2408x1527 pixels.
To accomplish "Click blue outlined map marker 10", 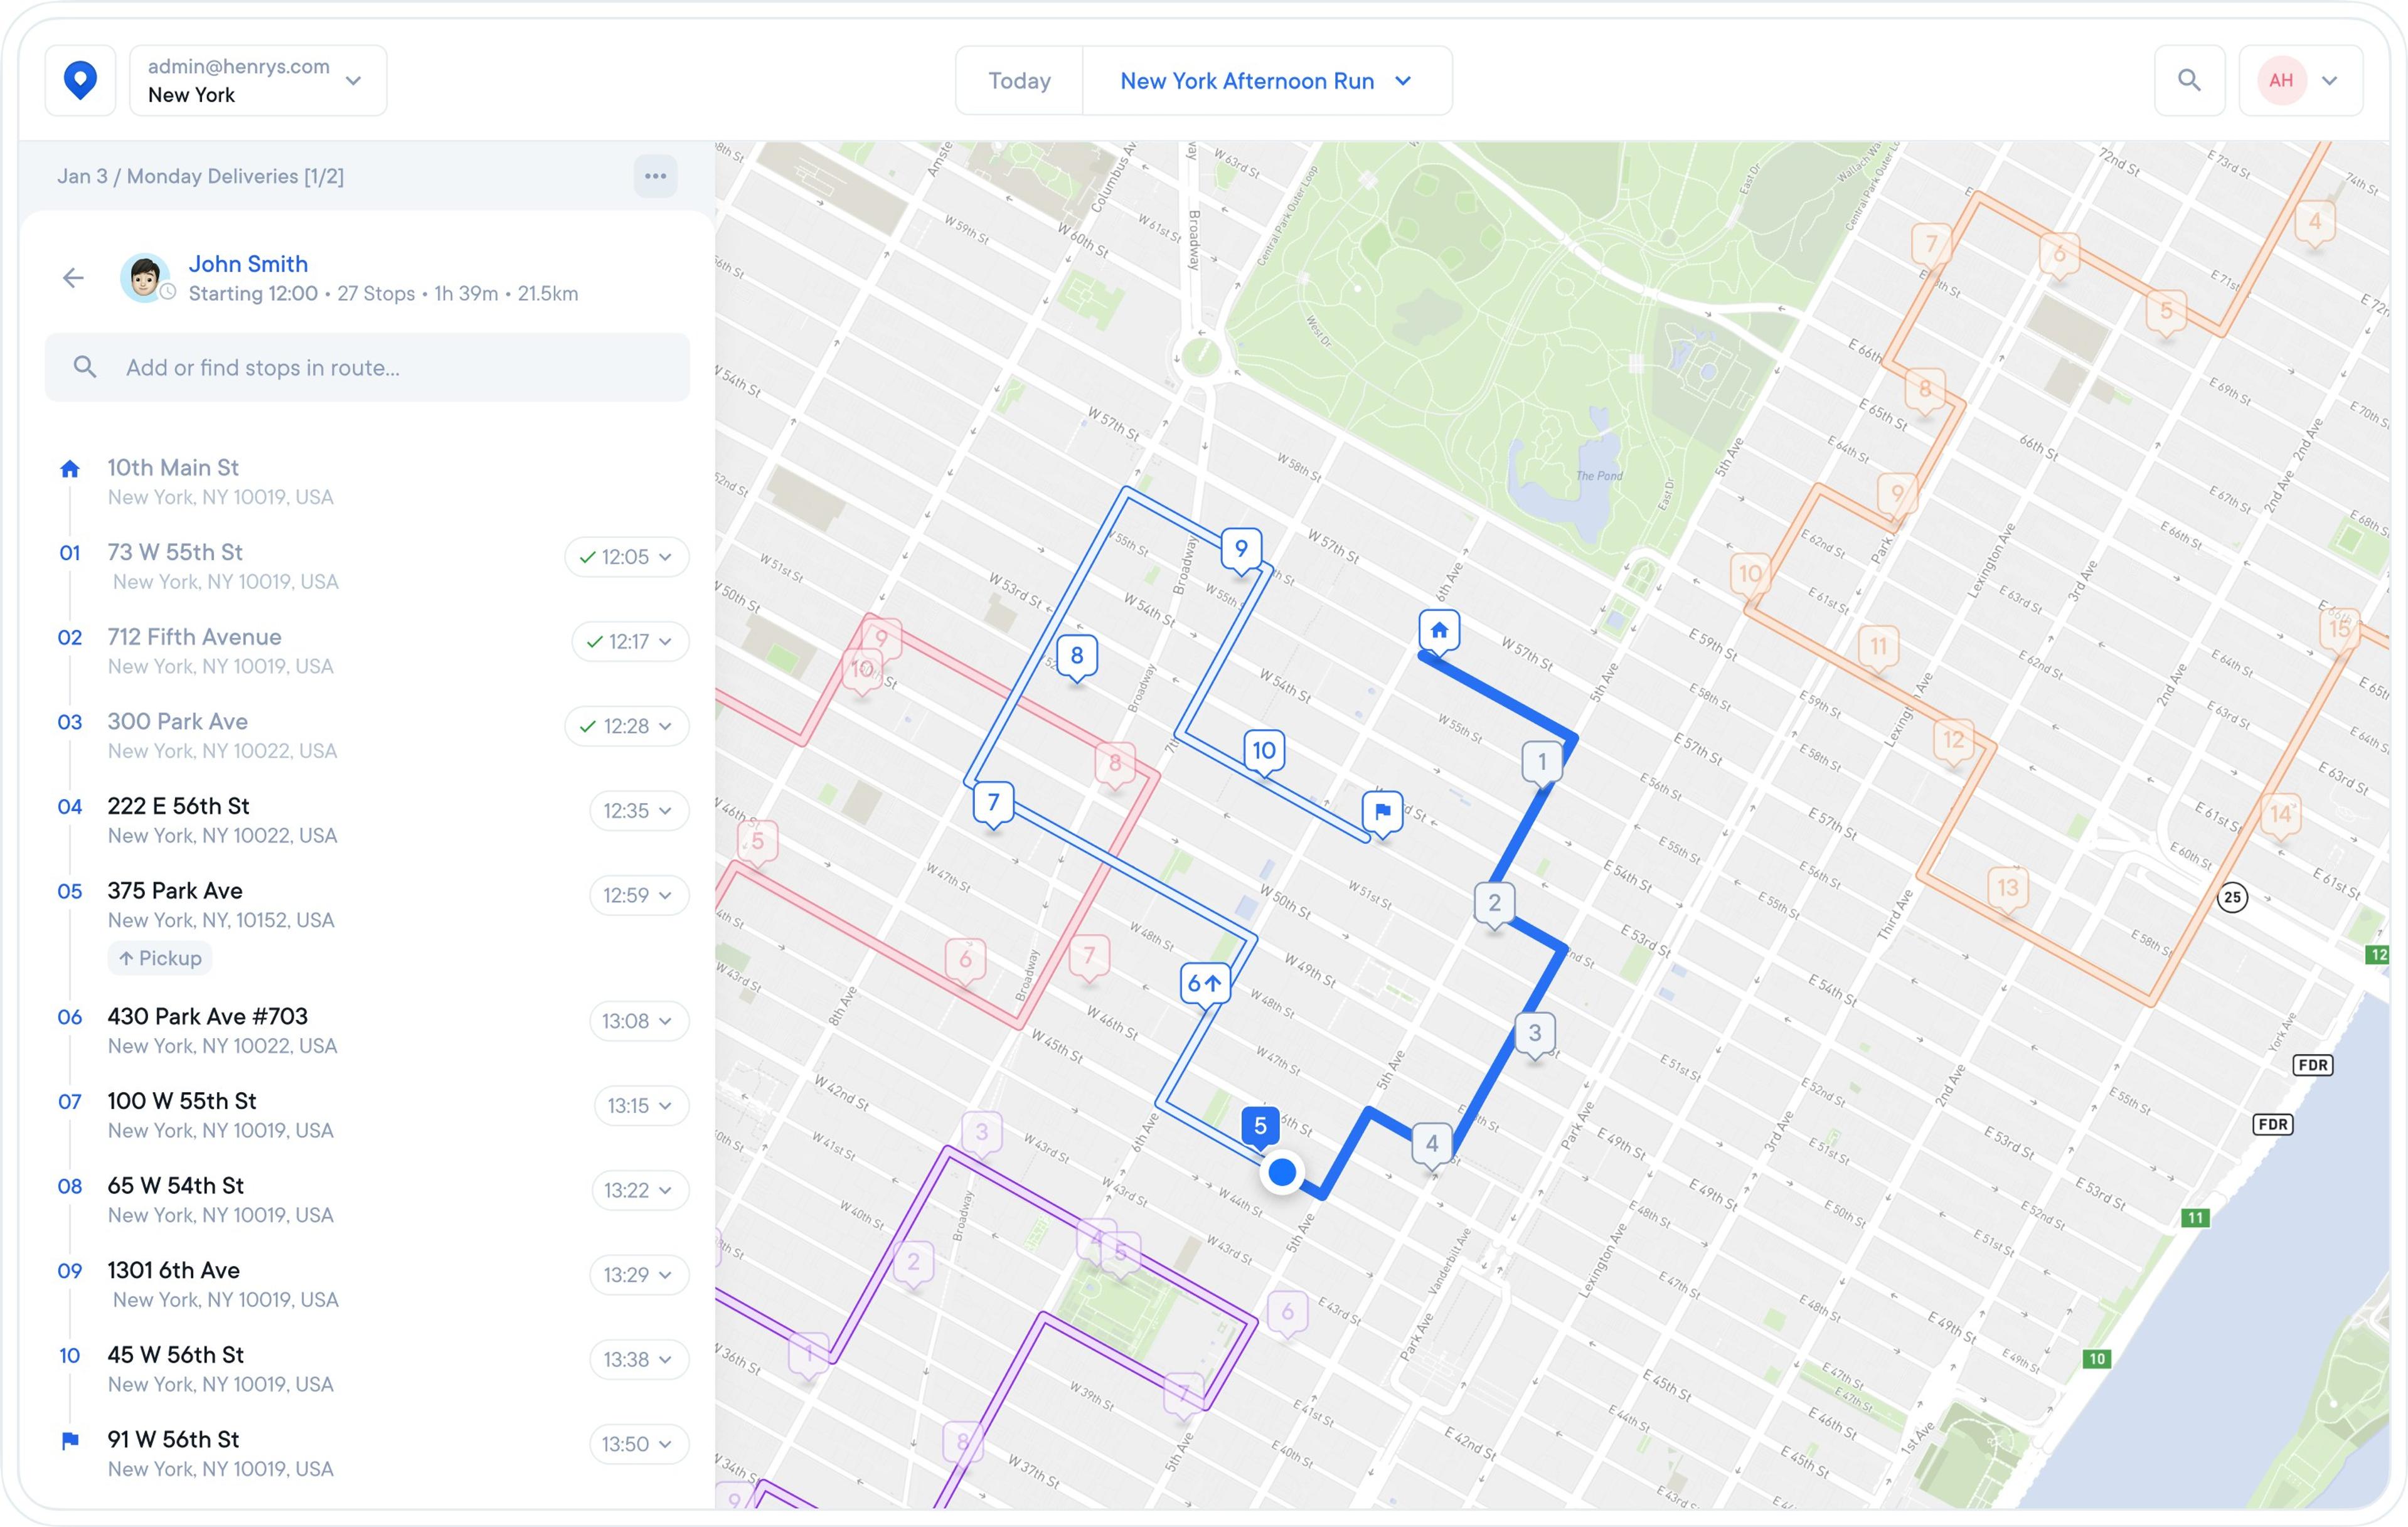I will click(1264, 752).
